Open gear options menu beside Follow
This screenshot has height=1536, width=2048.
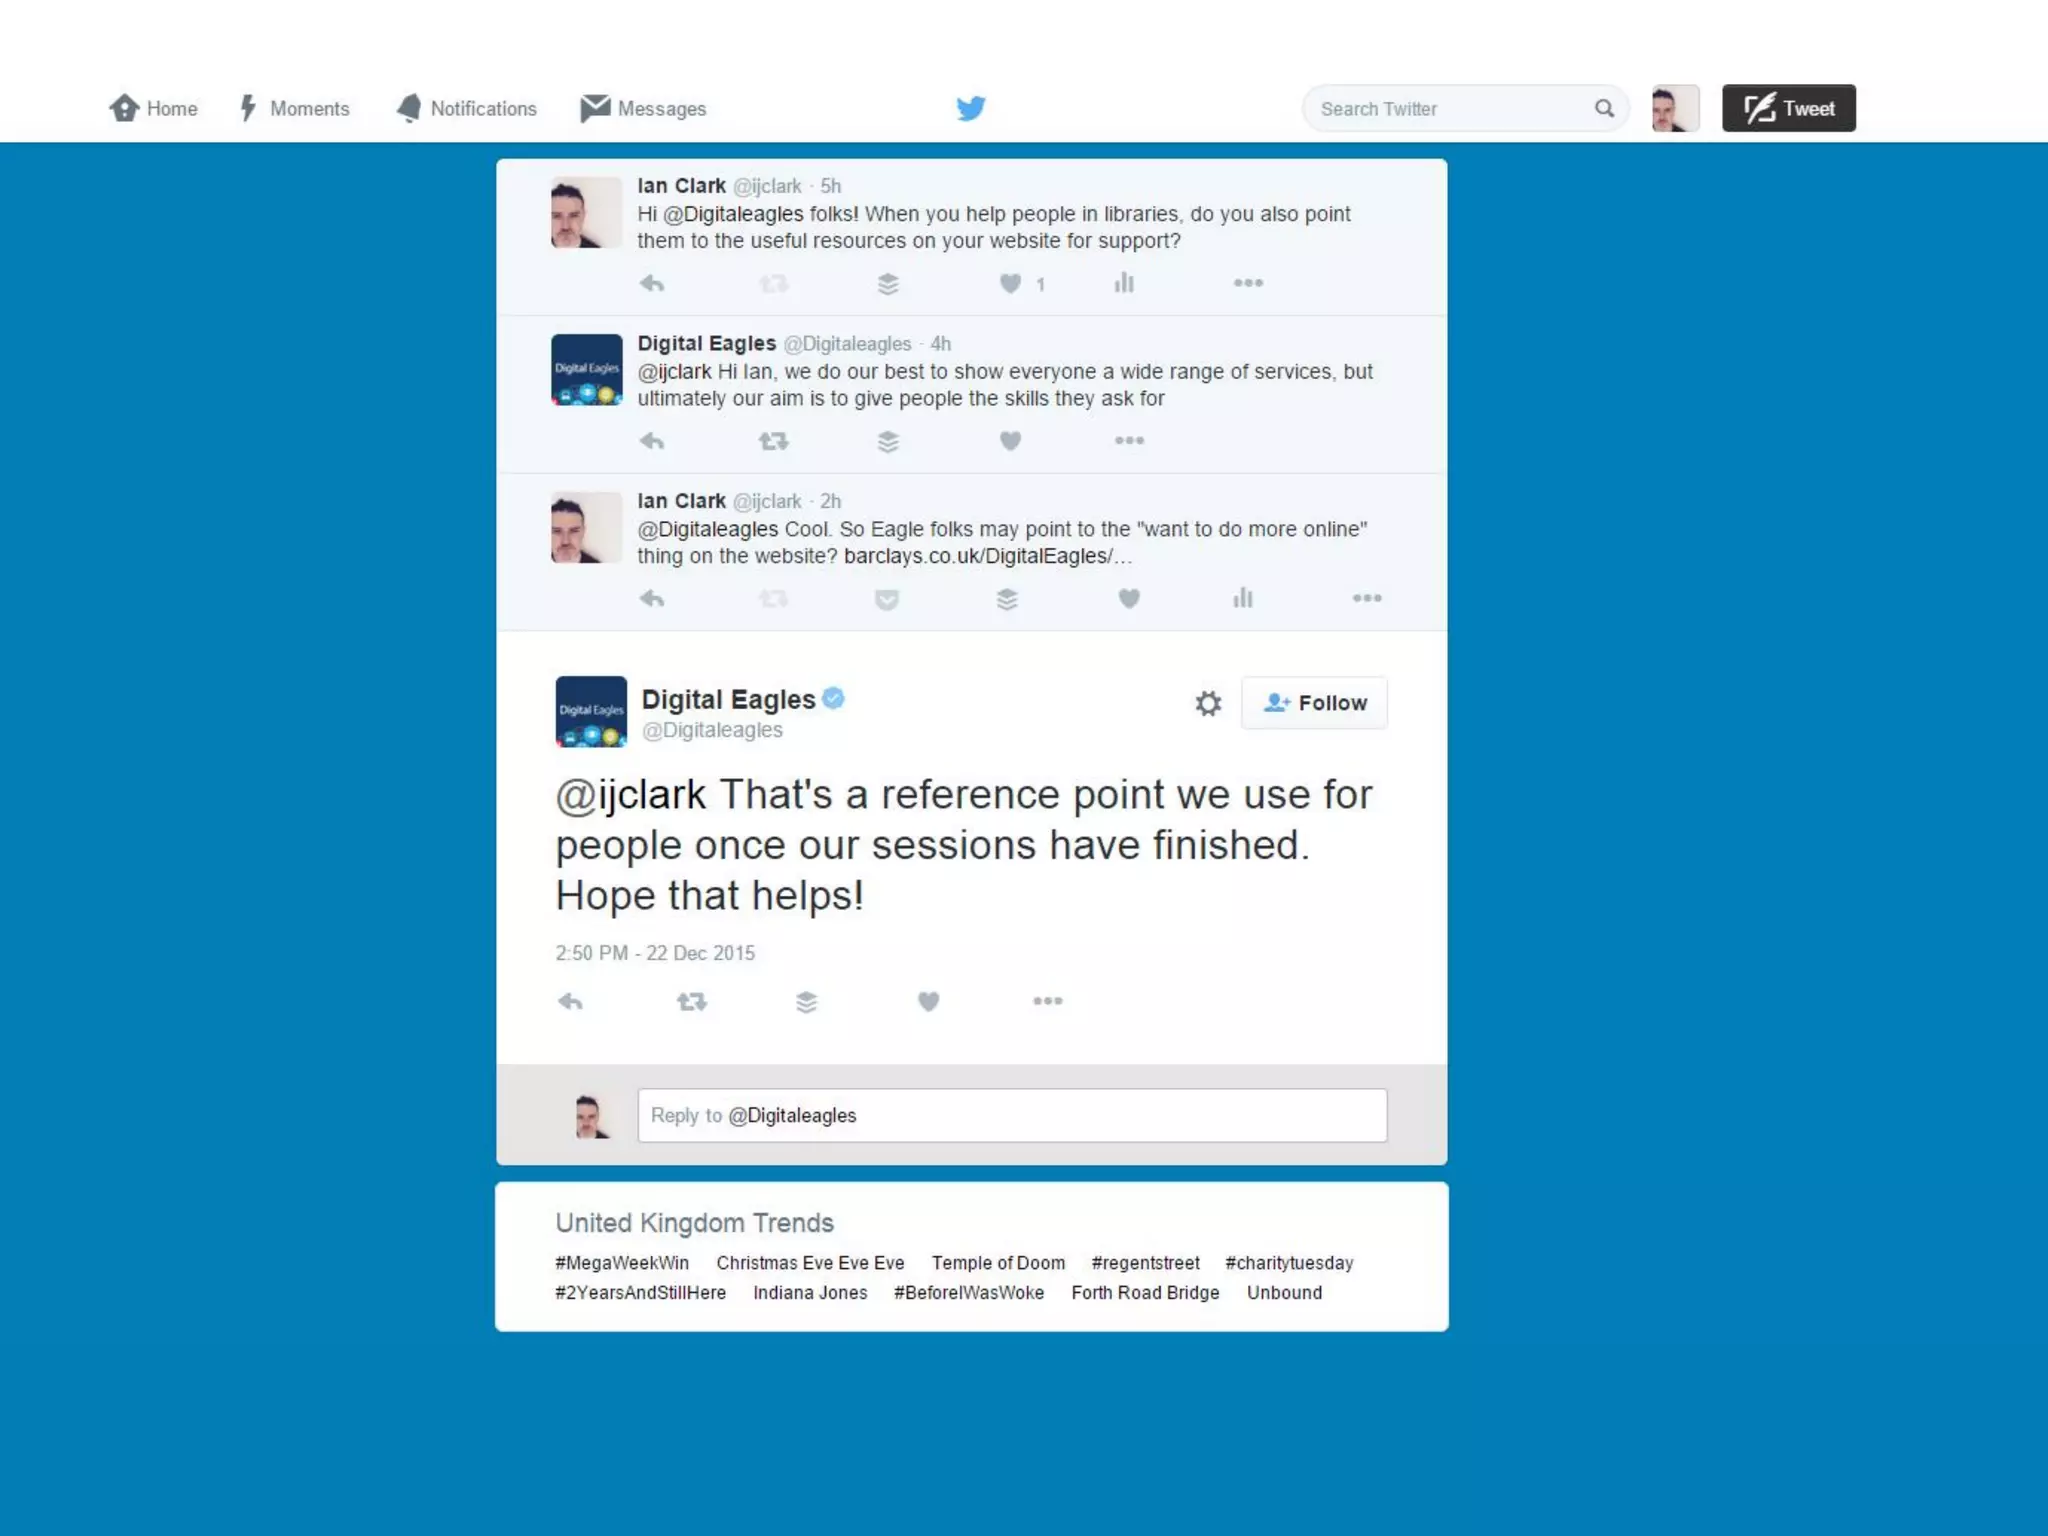[1208, 703]
